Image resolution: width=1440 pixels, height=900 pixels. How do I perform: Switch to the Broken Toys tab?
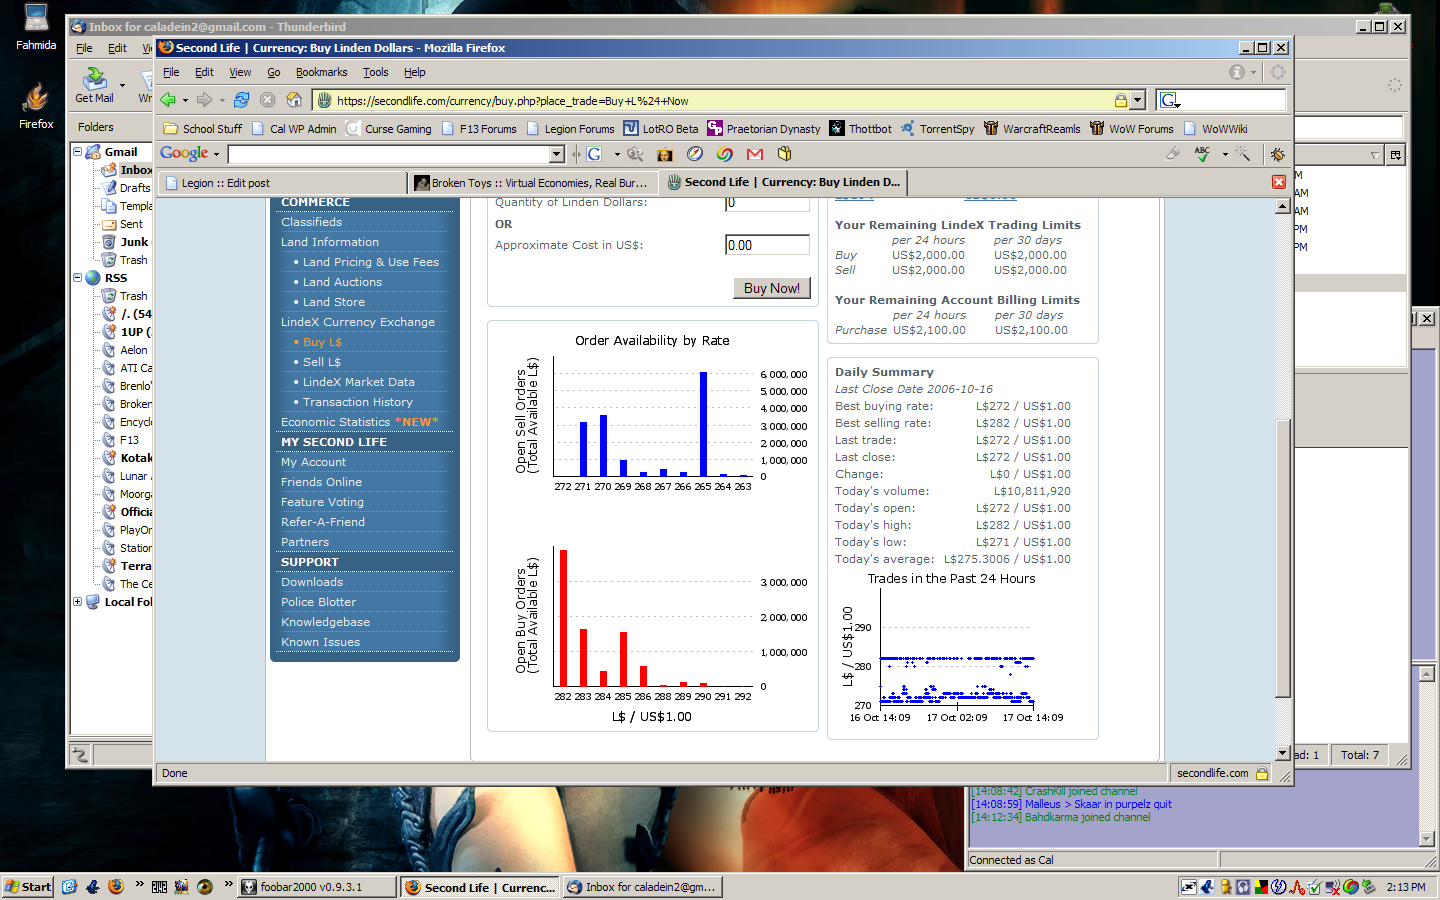coord(532,183)
